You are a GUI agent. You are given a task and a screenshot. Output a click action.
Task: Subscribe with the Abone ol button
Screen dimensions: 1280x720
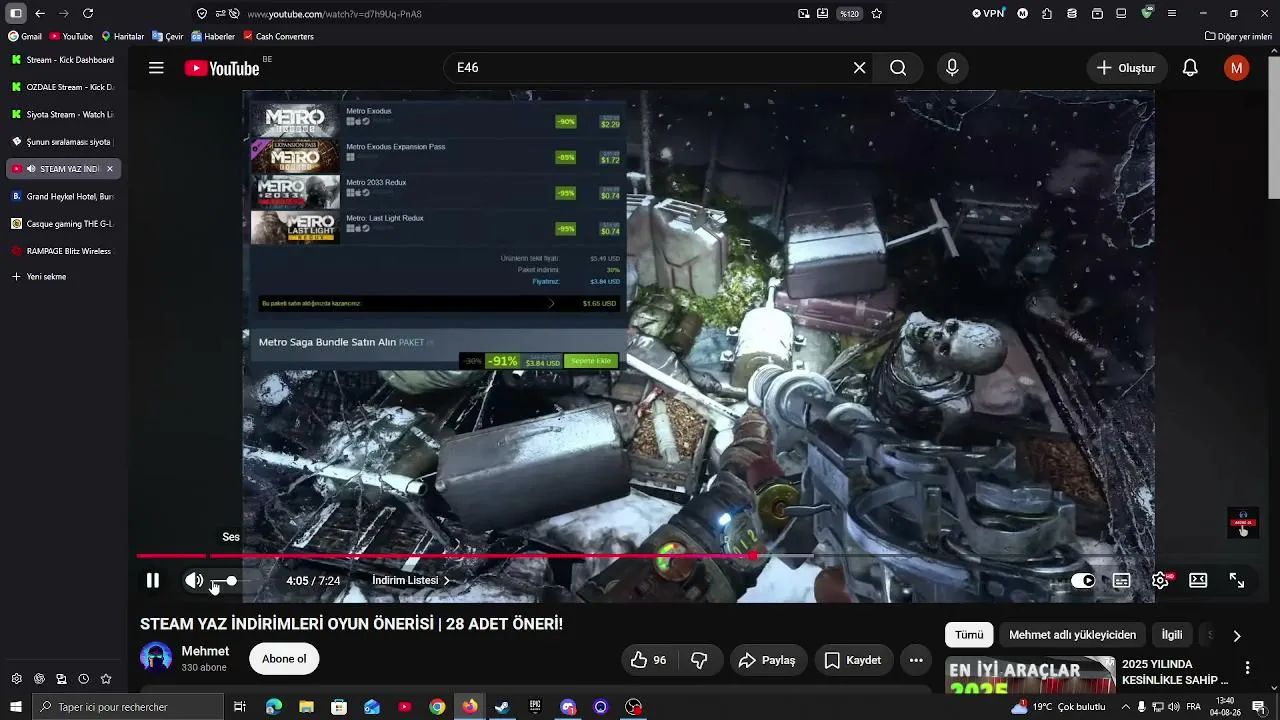[x=284, y=659]
